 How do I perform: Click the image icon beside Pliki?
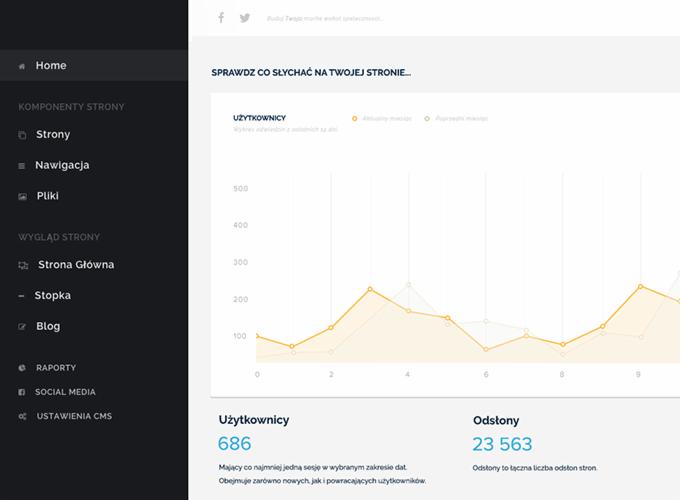click(x=22, y=197)
